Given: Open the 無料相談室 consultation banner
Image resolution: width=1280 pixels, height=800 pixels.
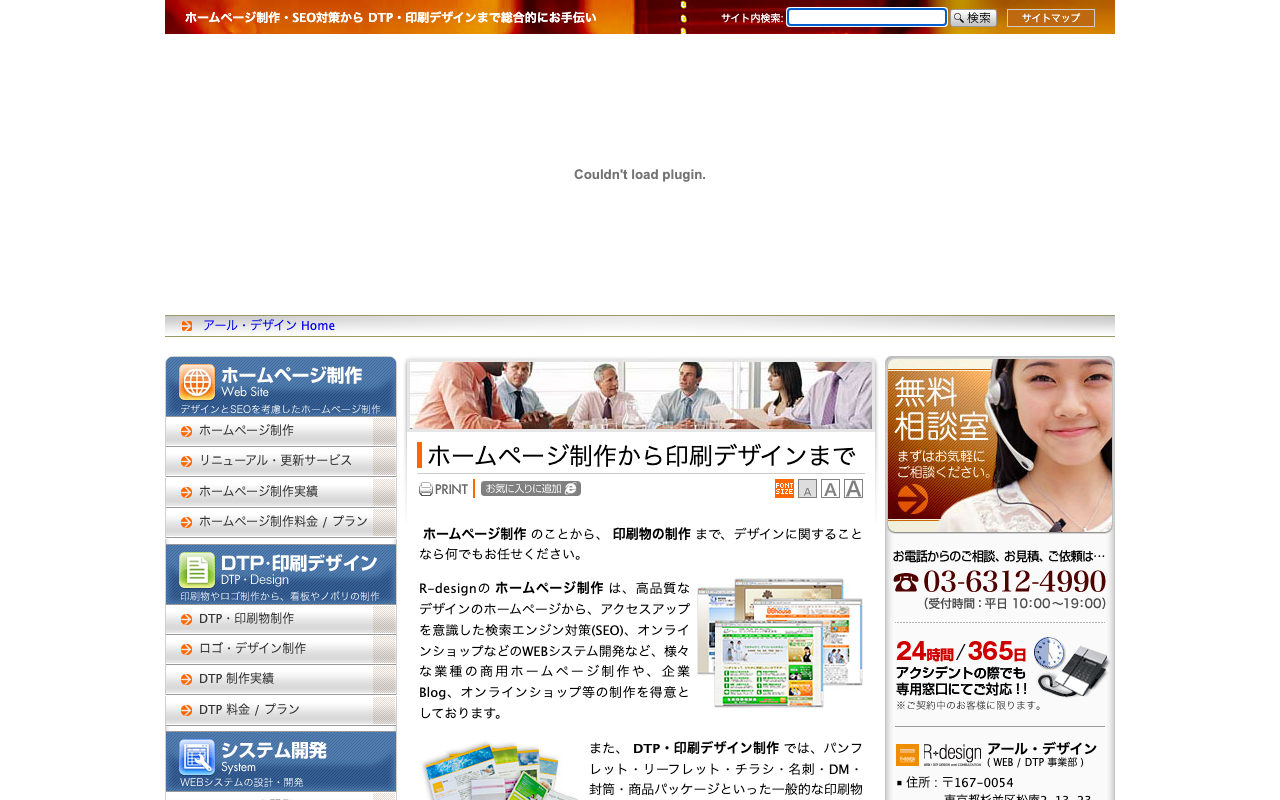Looking at the screenshot, I should pos(1000,445).
